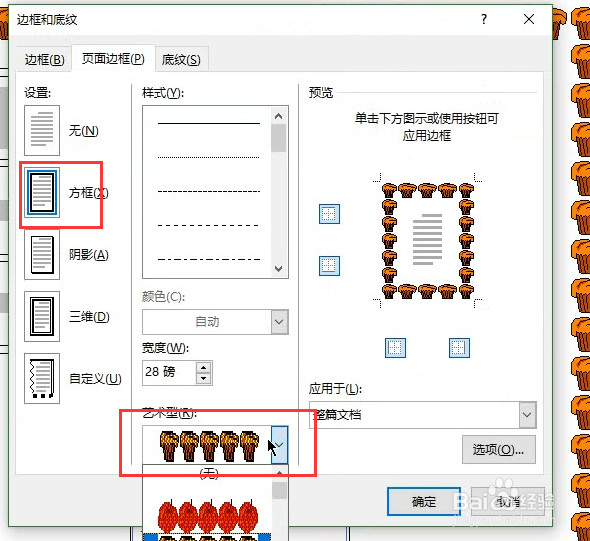Toggle top border button in preview
The width and height of the screenshot is (590, 541).
point(329,214)
